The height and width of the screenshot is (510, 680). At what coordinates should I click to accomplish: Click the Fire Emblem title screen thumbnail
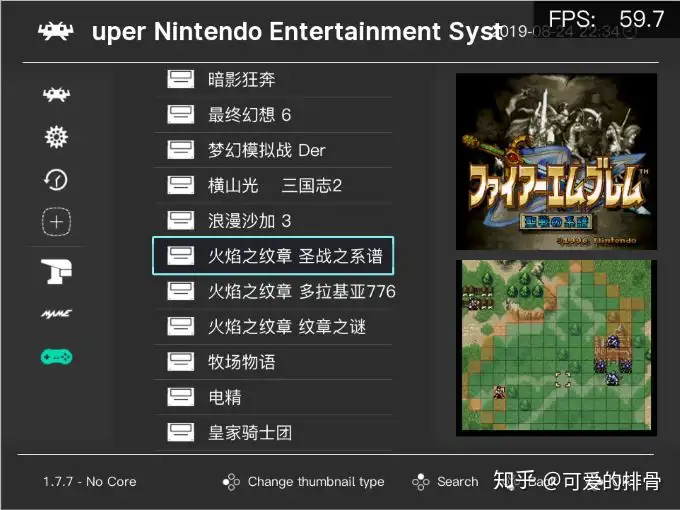click(556, 162)
